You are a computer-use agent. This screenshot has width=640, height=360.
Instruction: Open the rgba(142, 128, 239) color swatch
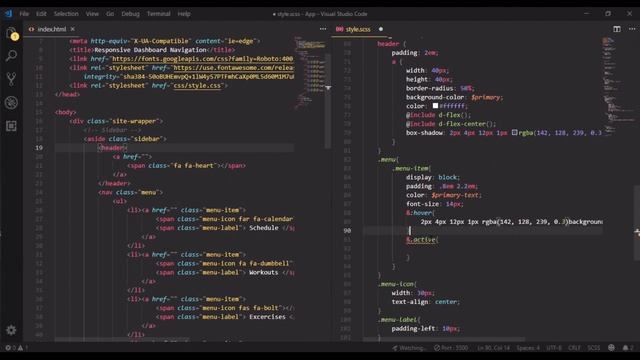pos(515,133)
